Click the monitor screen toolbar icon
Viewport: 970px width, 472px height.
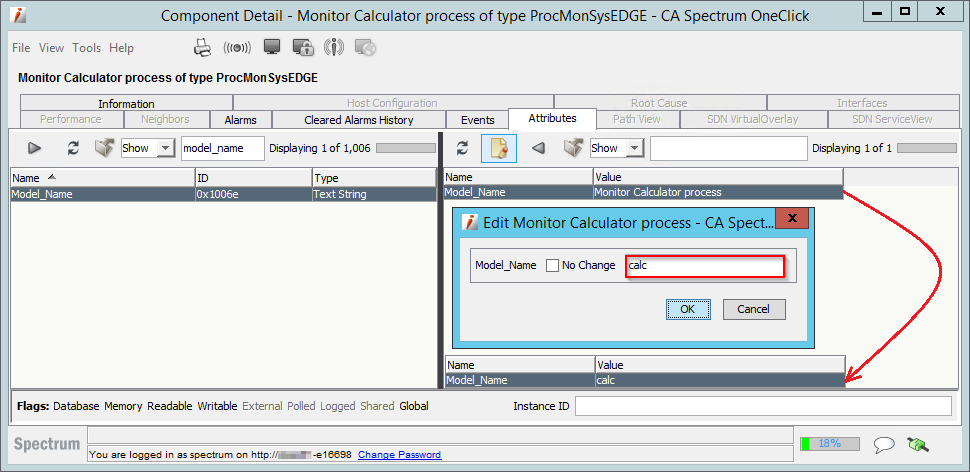[x=272, y=47]
